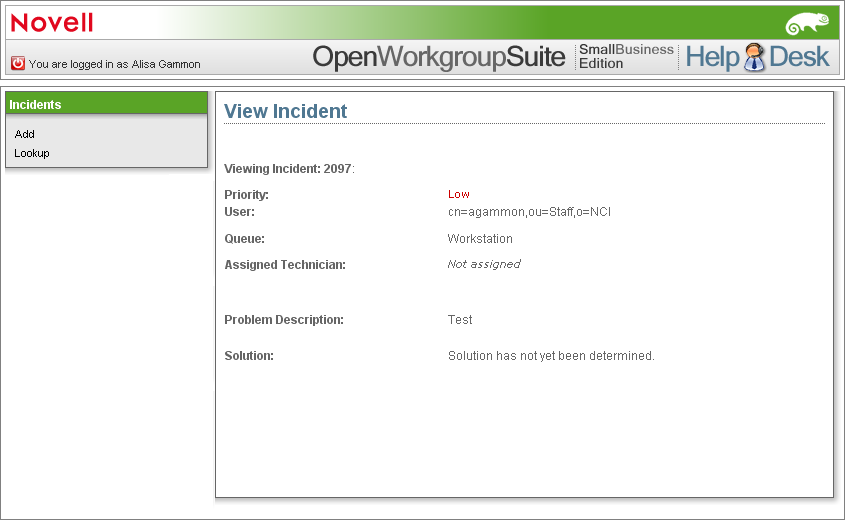Viewport: 845px width, 520px height.
Task: Click the 'Assigned Technician:' label
Action: (x=285, y=265)
